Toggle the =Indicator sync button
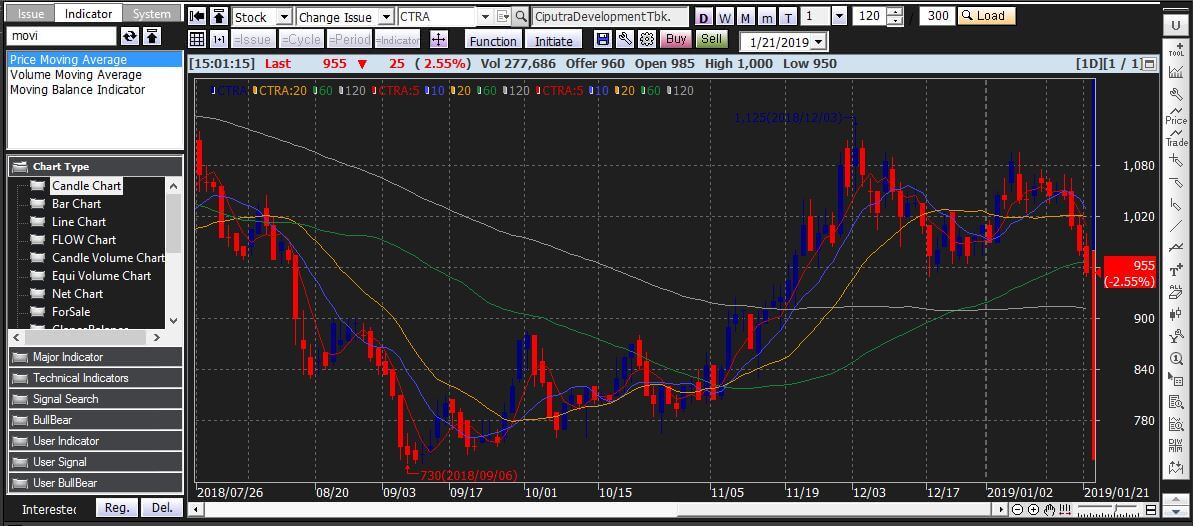The image size is (1193, 526). [398, 40]
